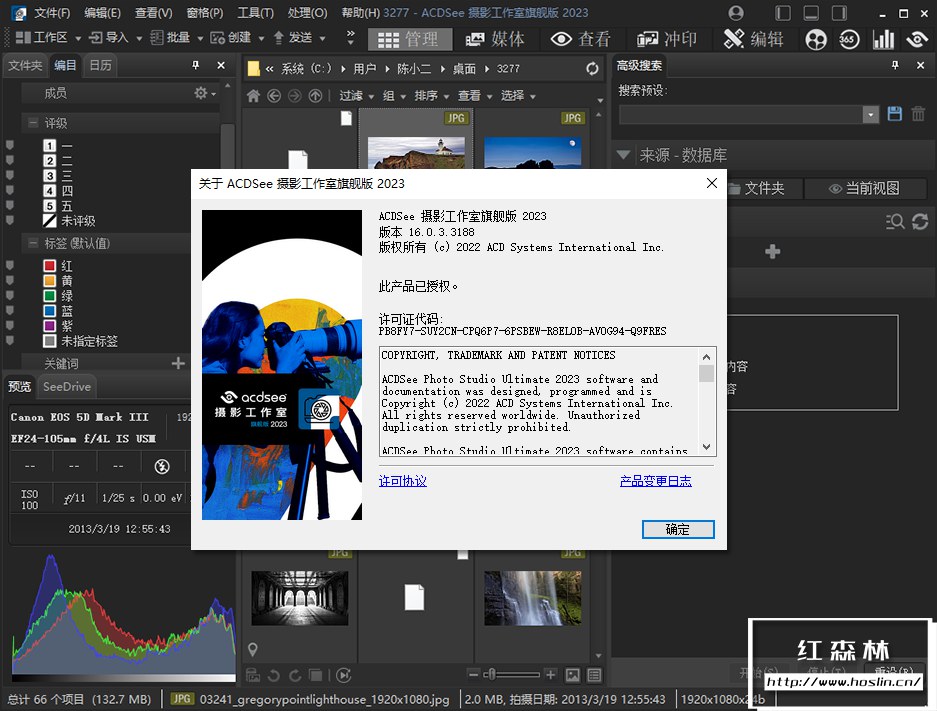Screen dimensions: 937x711
Task: Open the 365 mode icon
Action: (849, 39)
